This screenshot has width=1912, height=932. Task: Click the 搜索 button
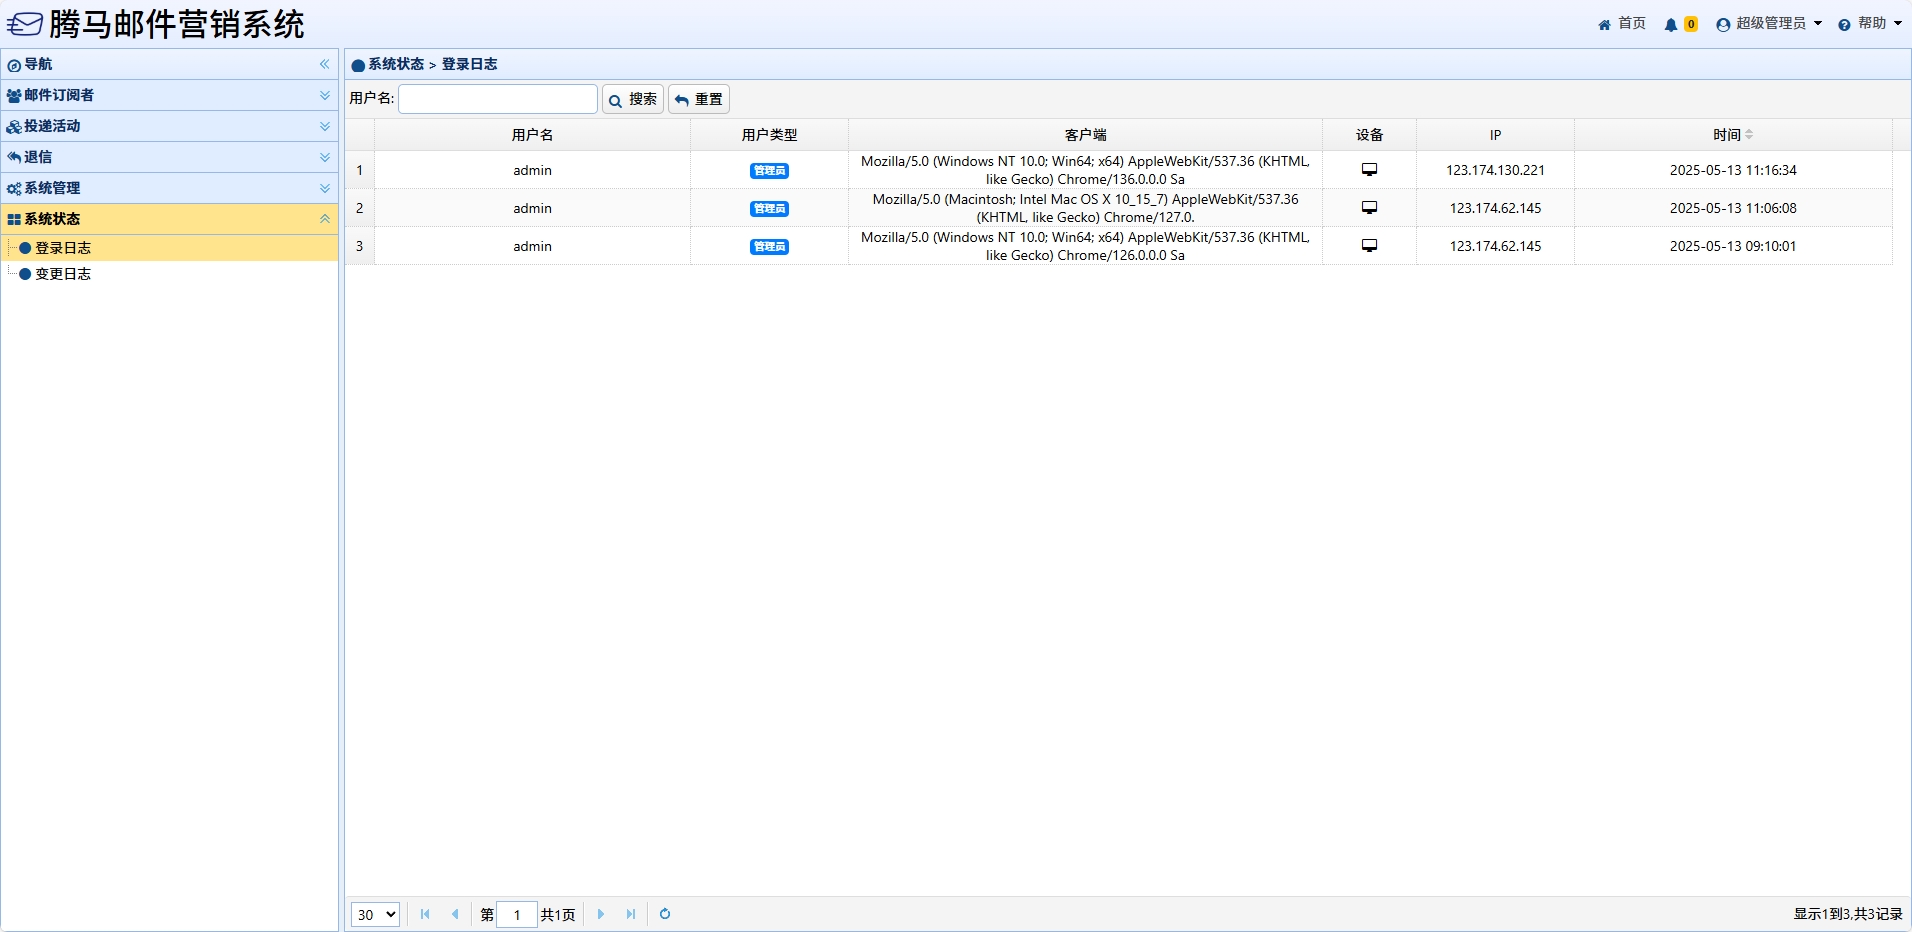[633, 99]
